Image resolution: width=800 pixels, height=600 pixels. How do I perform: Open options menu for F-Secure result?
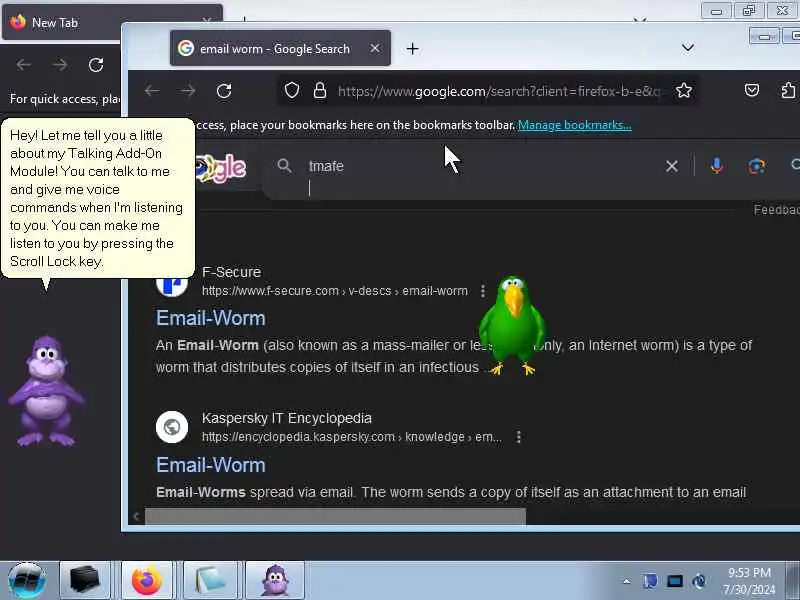[483, 291]
